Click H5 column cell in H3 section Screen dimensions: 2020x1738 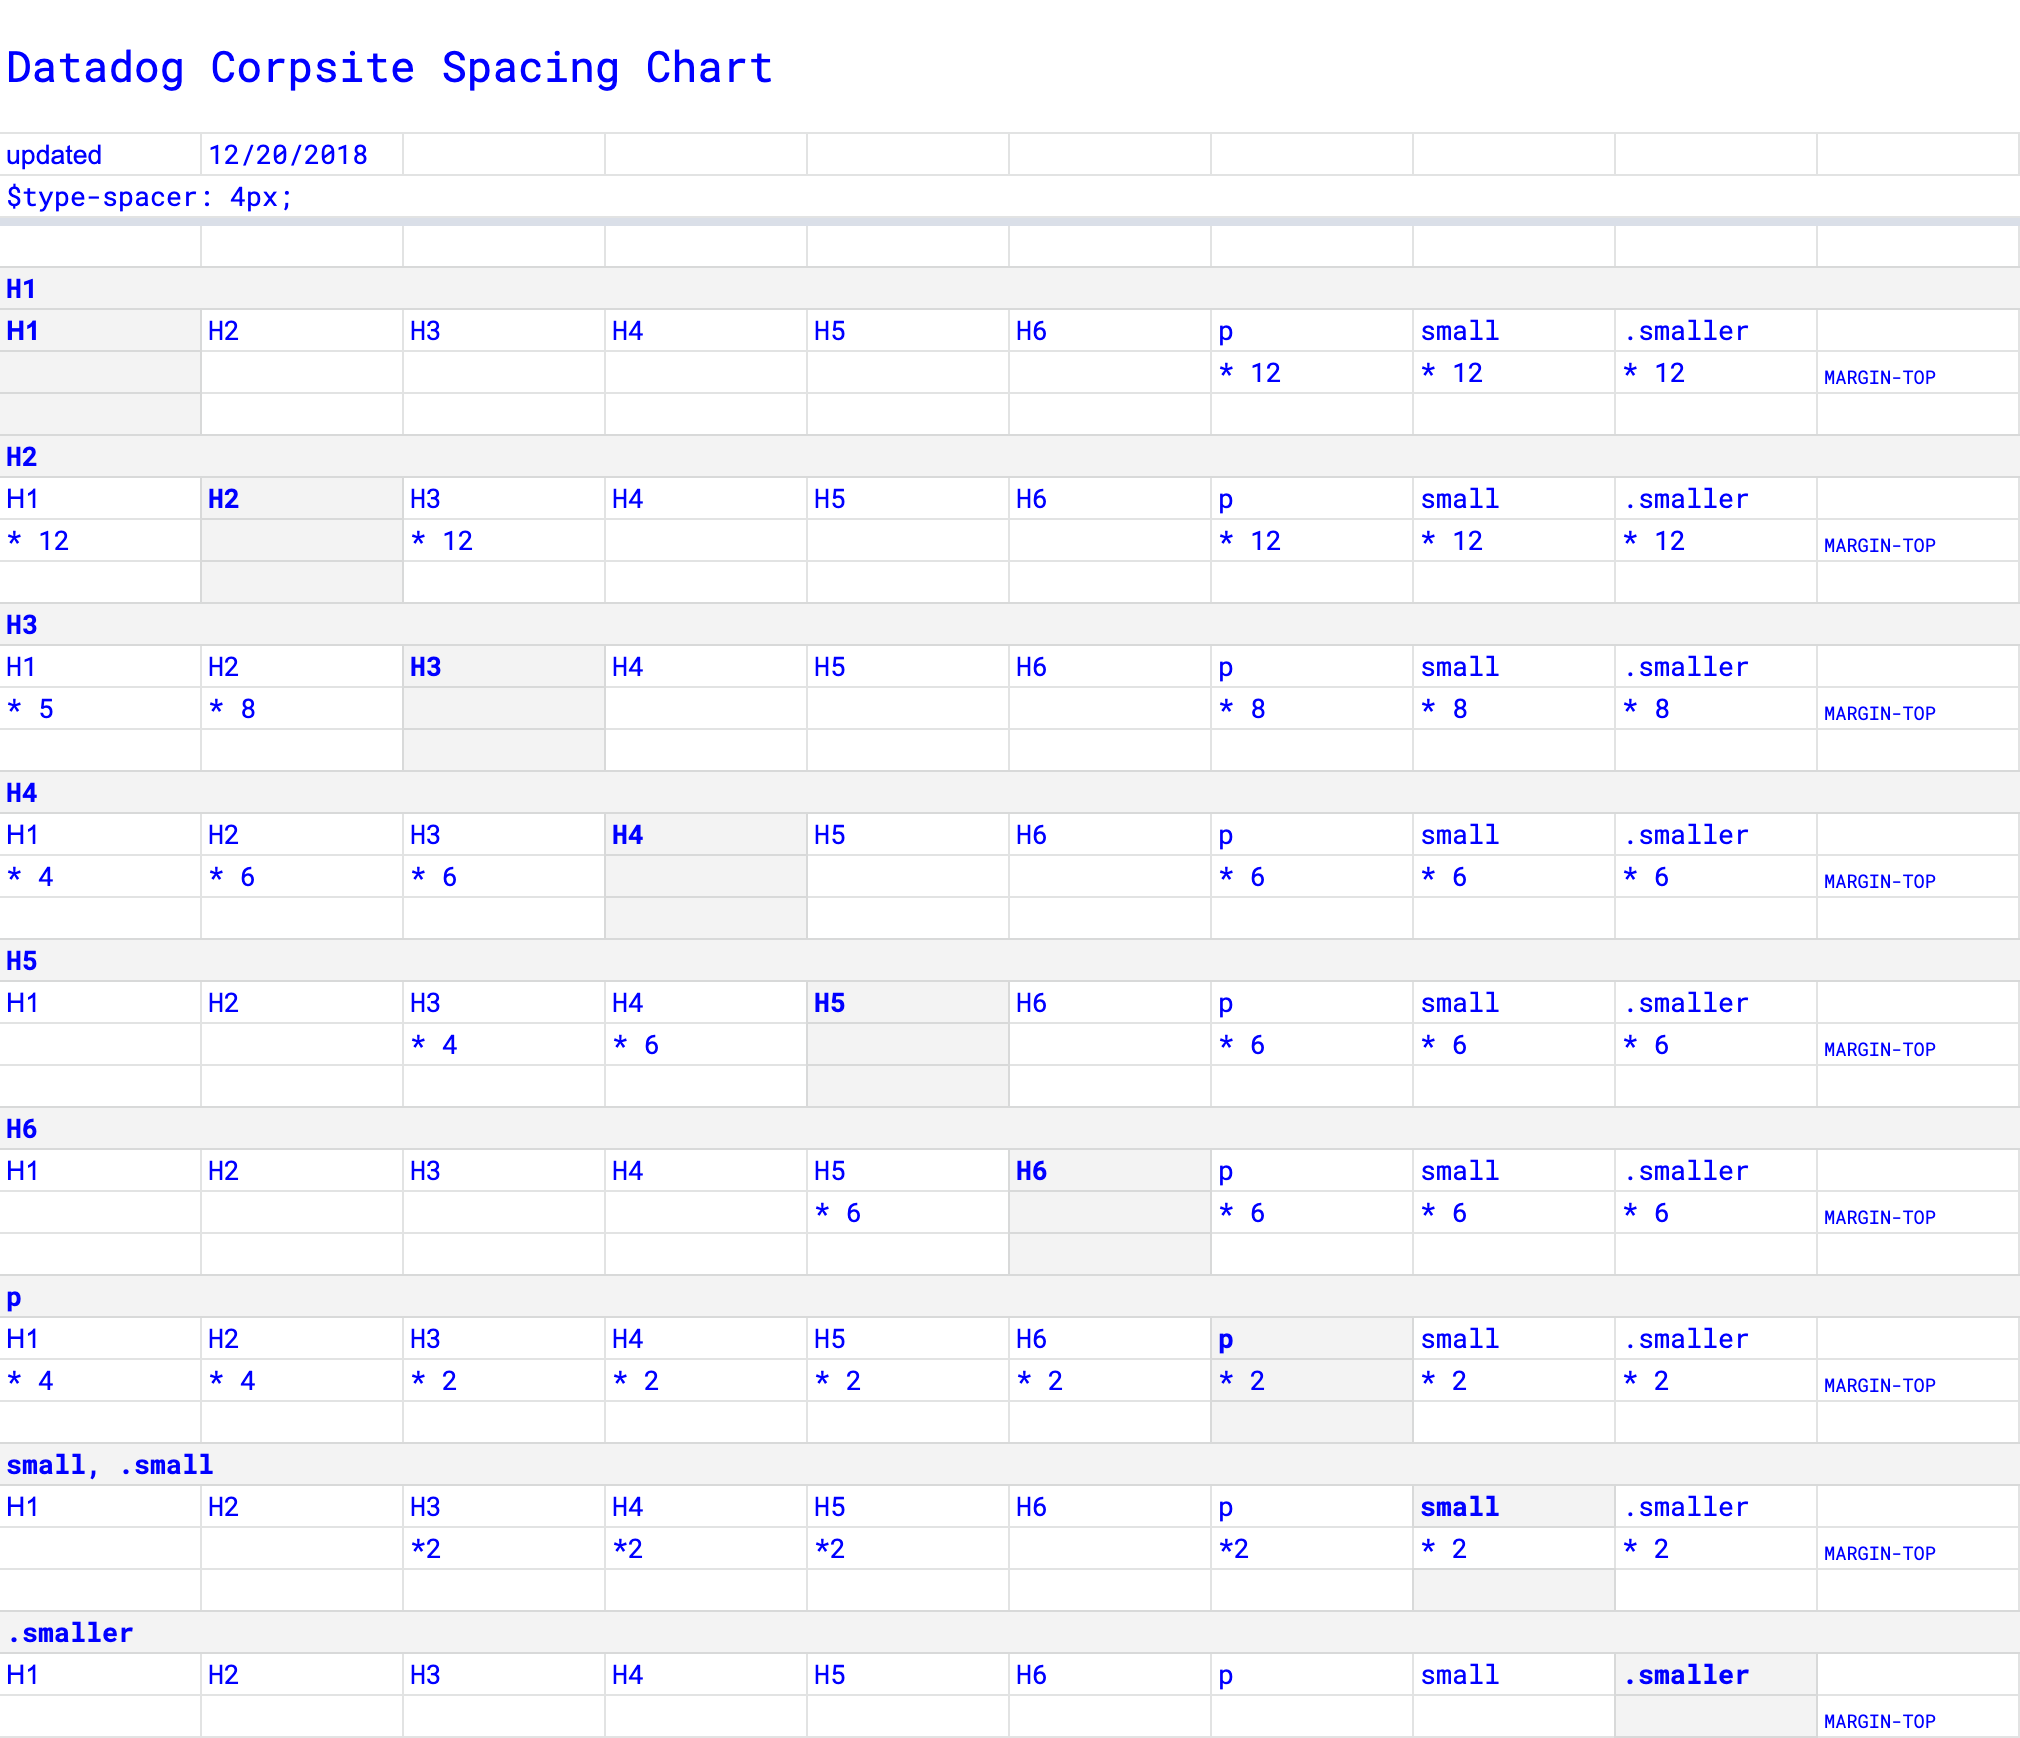coord(908,667)
